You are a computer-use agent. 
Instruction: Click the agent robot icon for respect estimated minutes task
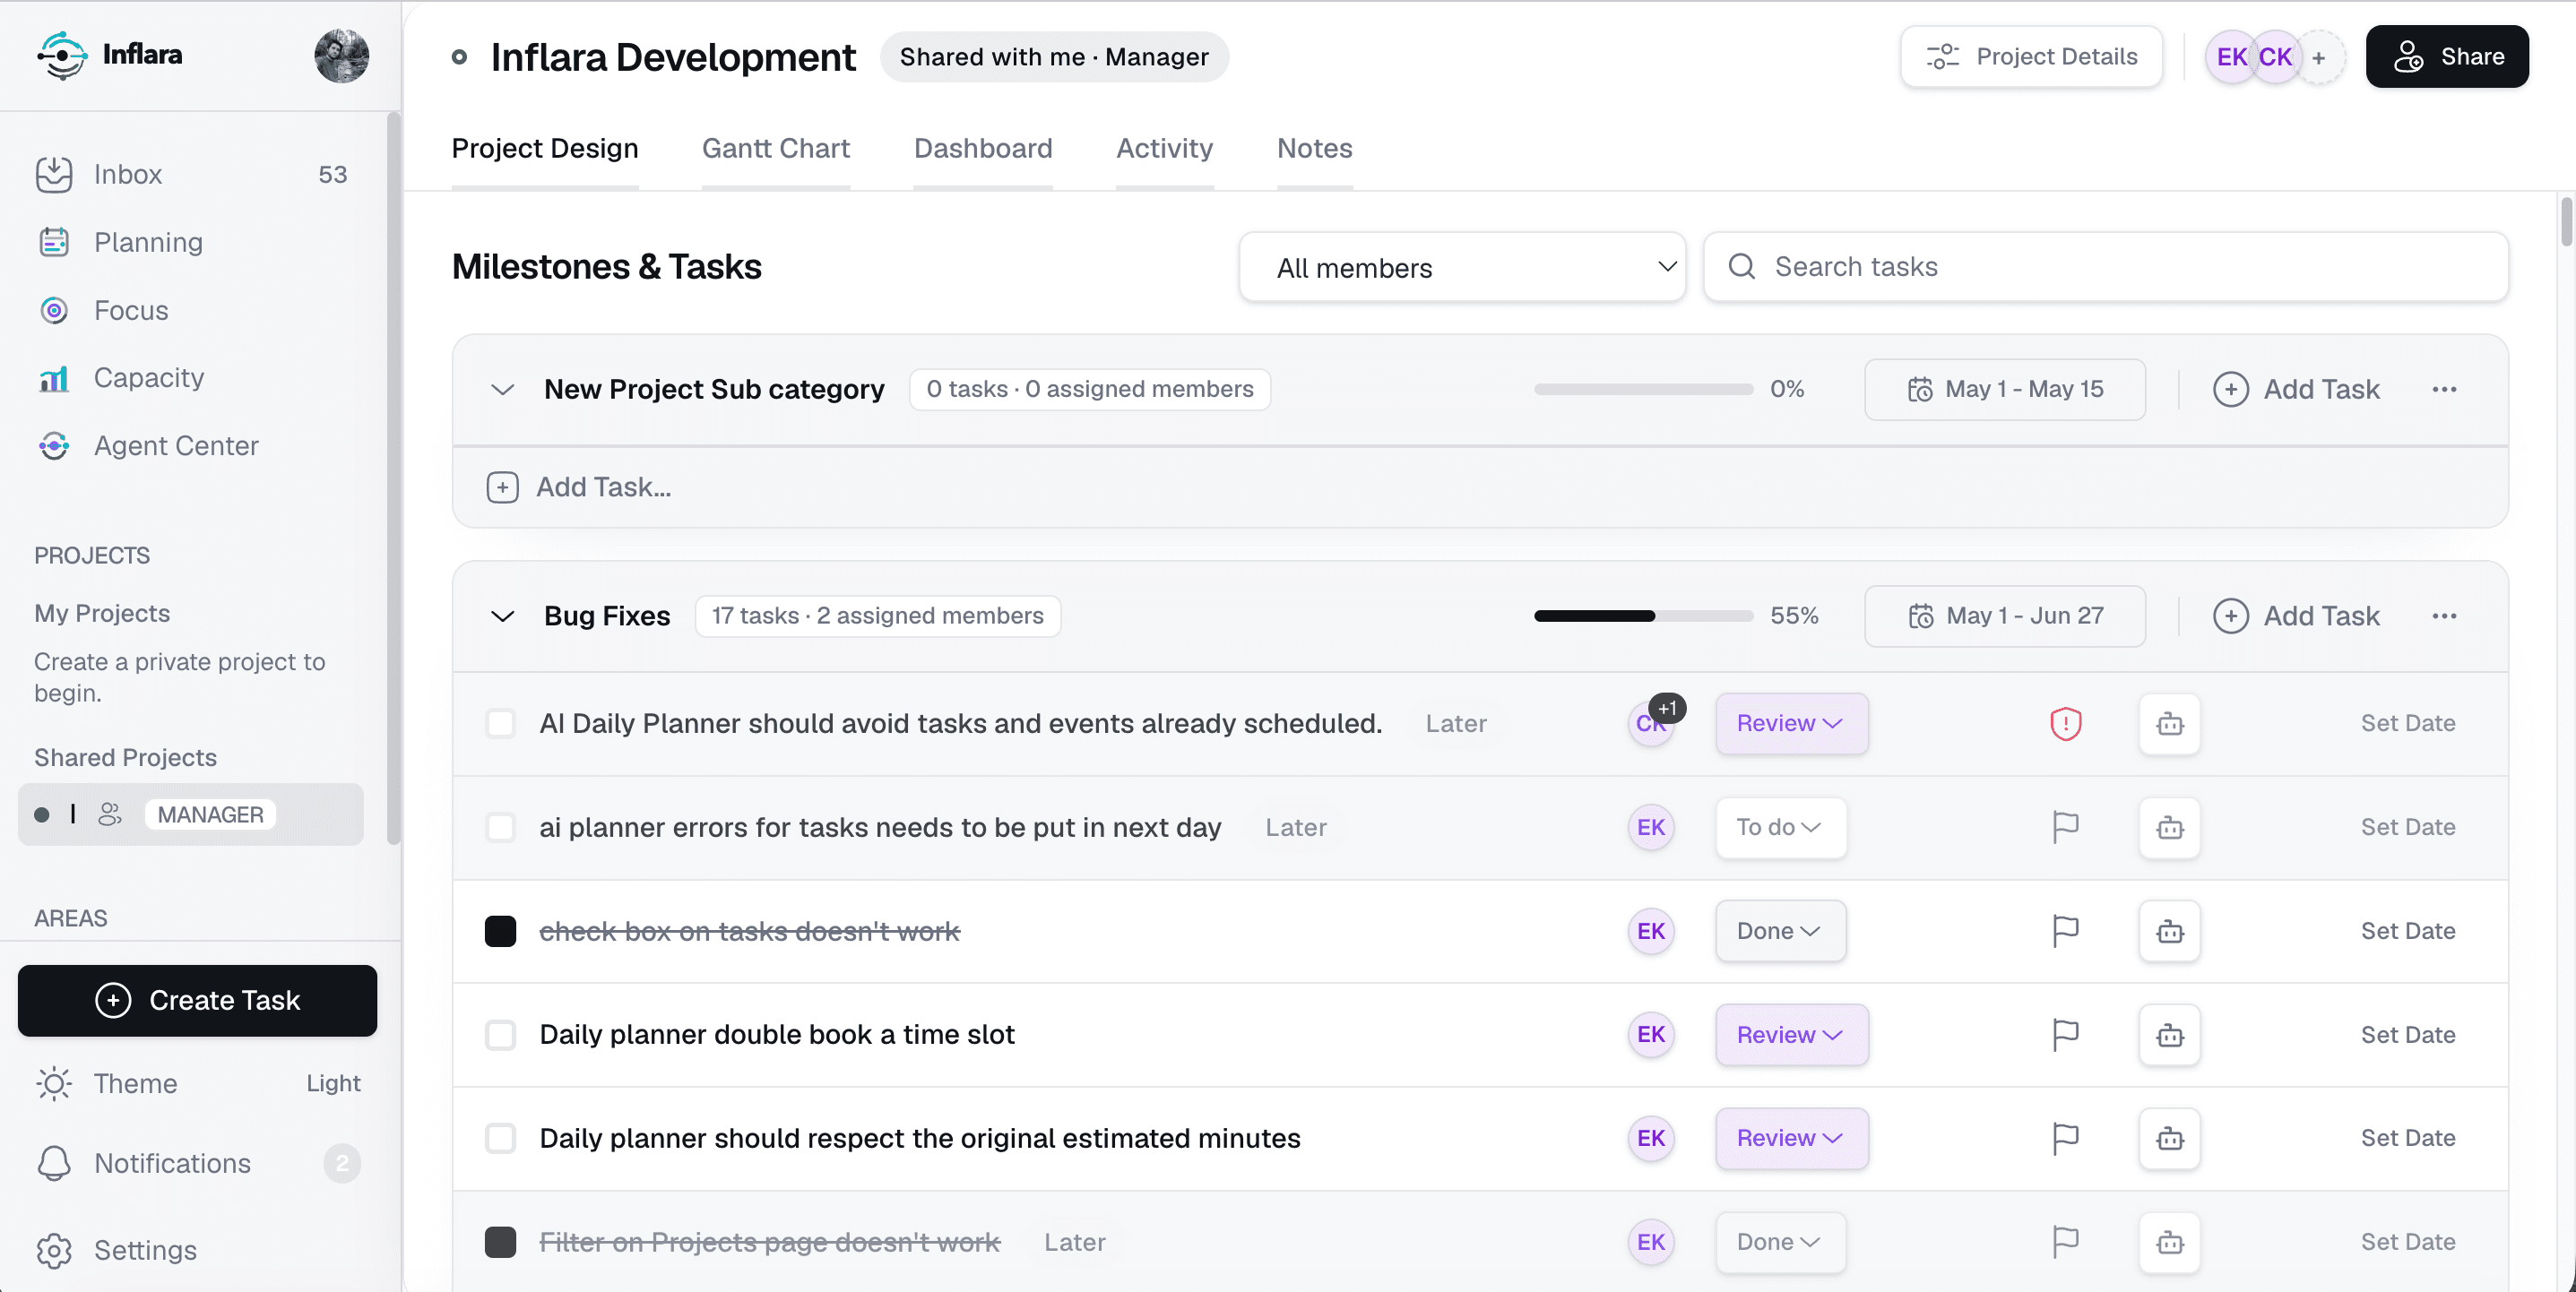pyautogui.click(x=2169, y=1138)
